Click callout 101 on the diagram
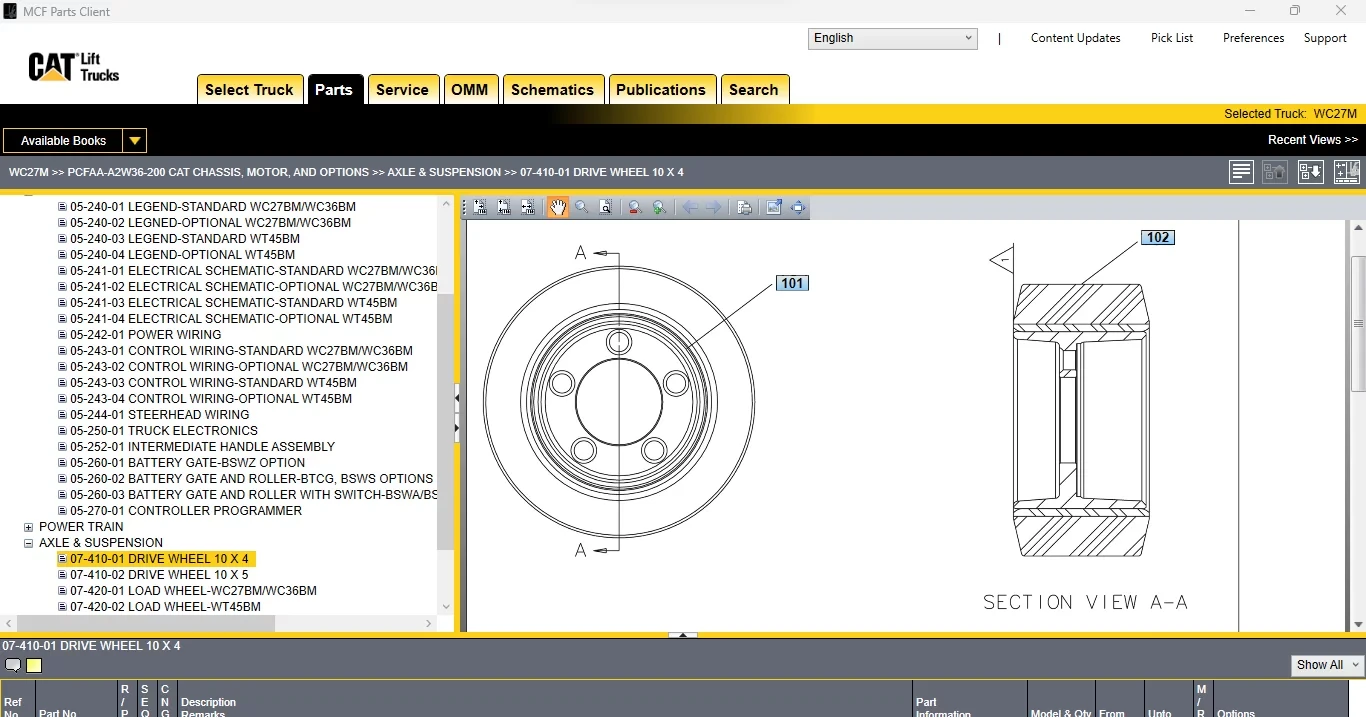The width and height of the screenshot is (1366, 717). pyautogui.click(x=792, y=284)
